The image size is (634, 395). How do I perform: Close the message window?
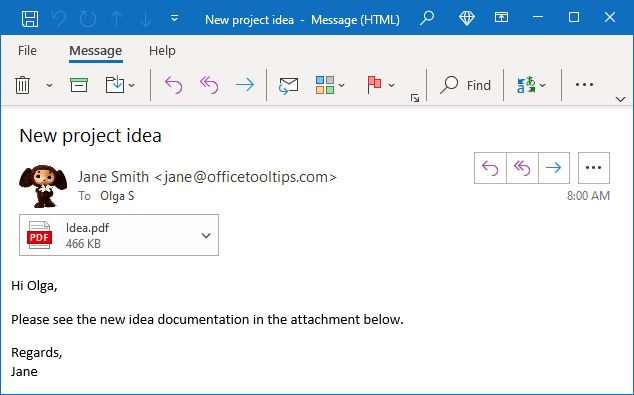coord(610,17)
